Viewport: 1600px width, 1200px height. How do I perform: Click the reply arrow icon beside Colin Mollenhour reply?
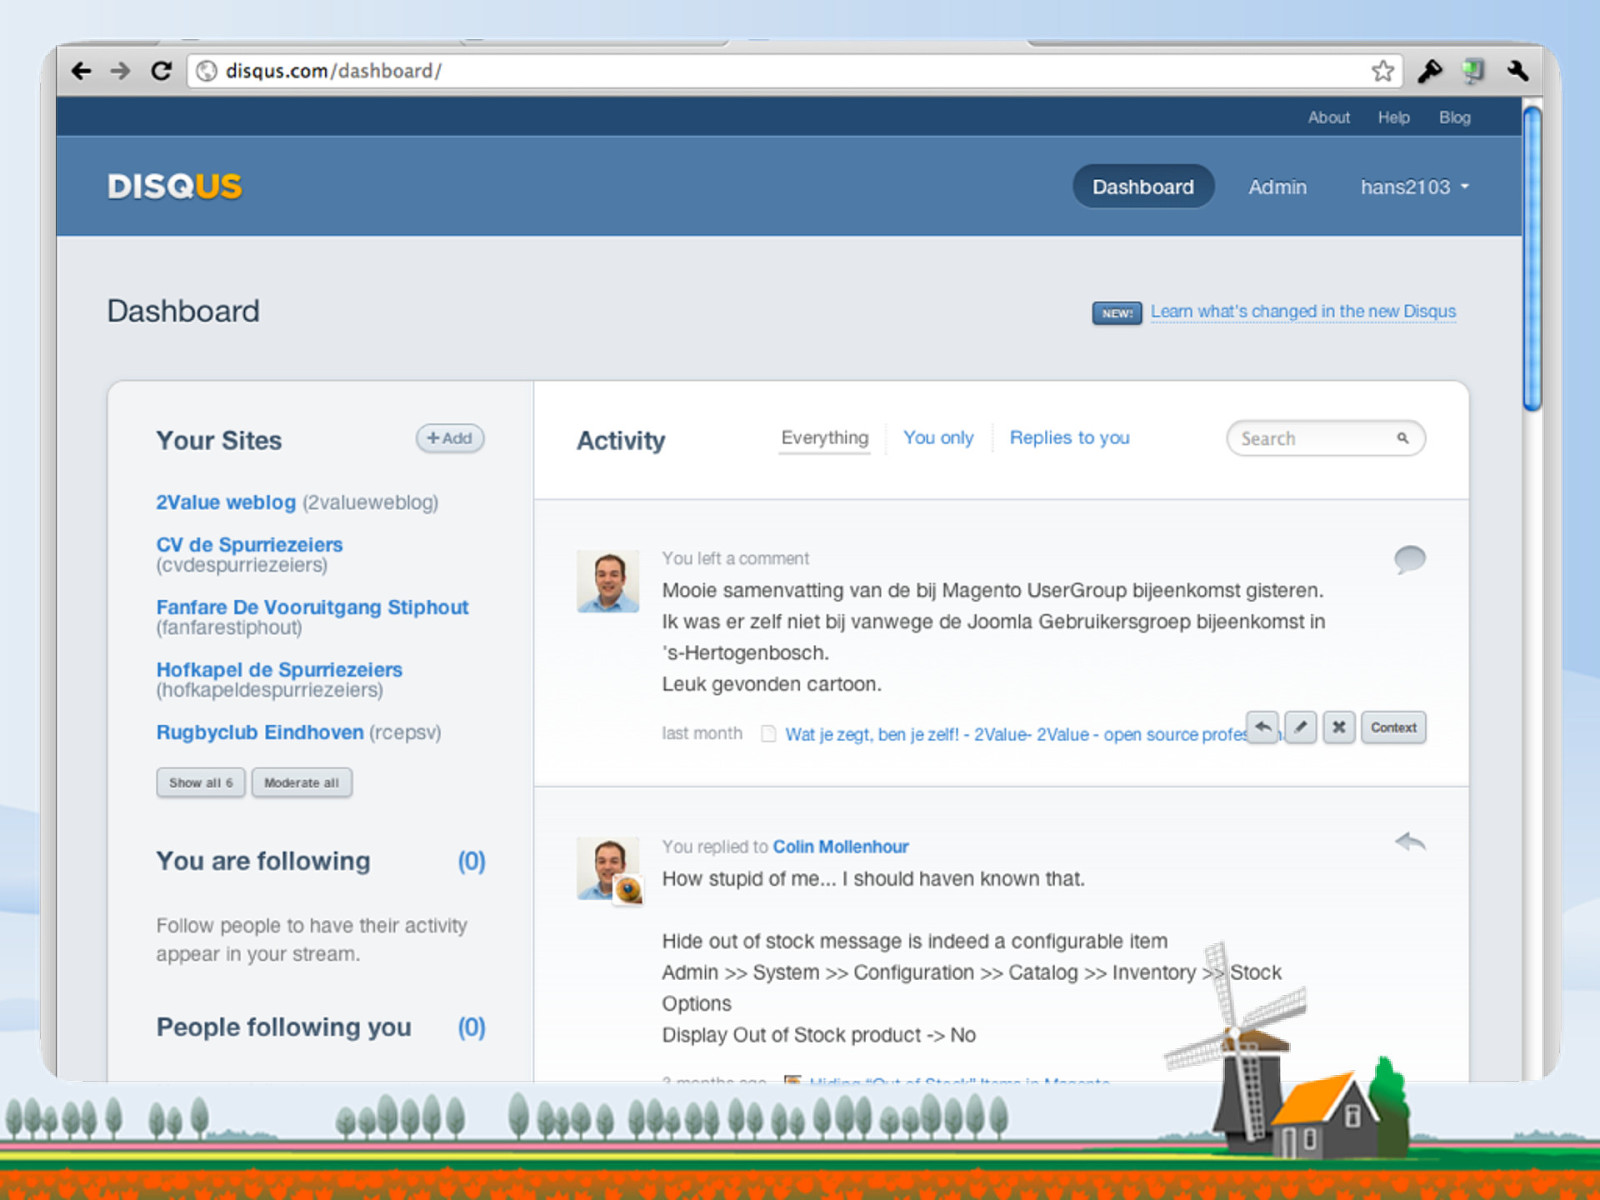pos(1410,842)
